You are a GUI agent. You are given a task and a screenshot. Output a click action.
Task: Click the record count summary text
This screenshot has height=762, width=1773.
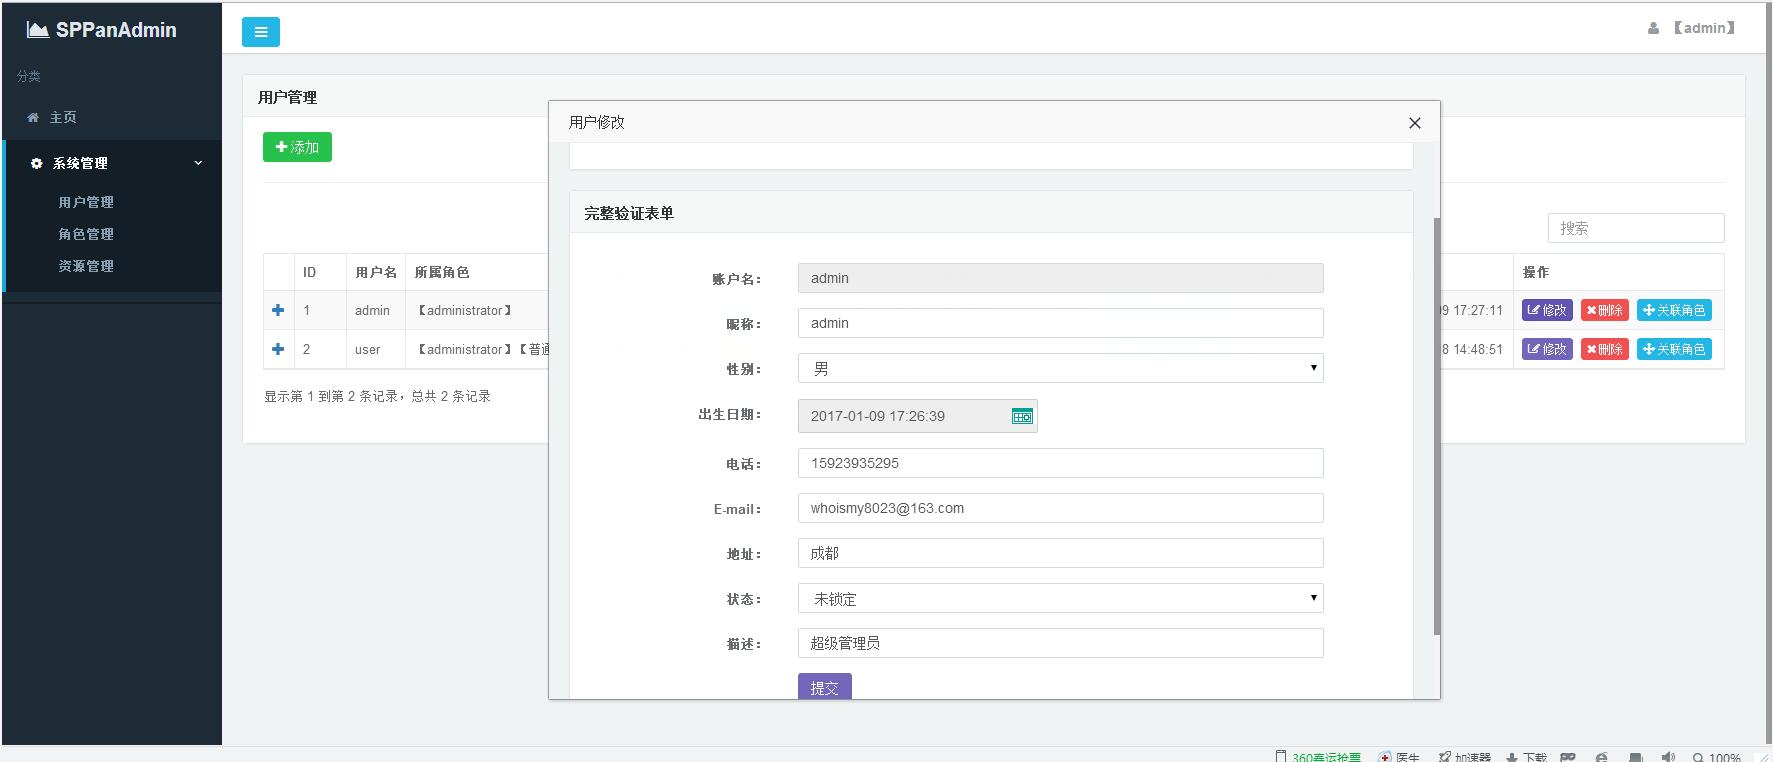tap(377, 396)
